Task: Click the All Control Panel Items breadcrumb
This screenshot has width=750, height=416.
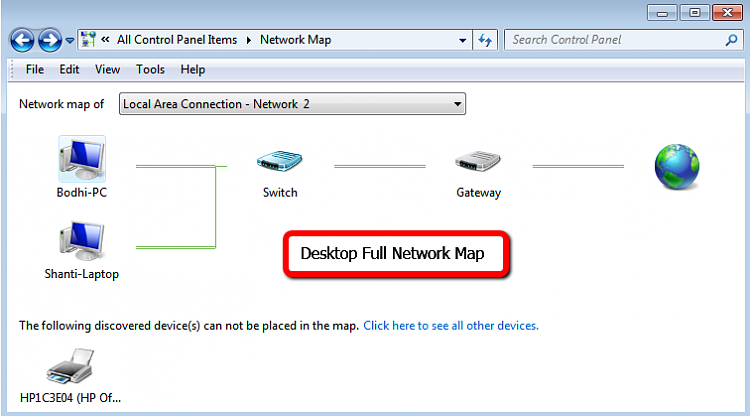Action: click(x=177, y=40)
